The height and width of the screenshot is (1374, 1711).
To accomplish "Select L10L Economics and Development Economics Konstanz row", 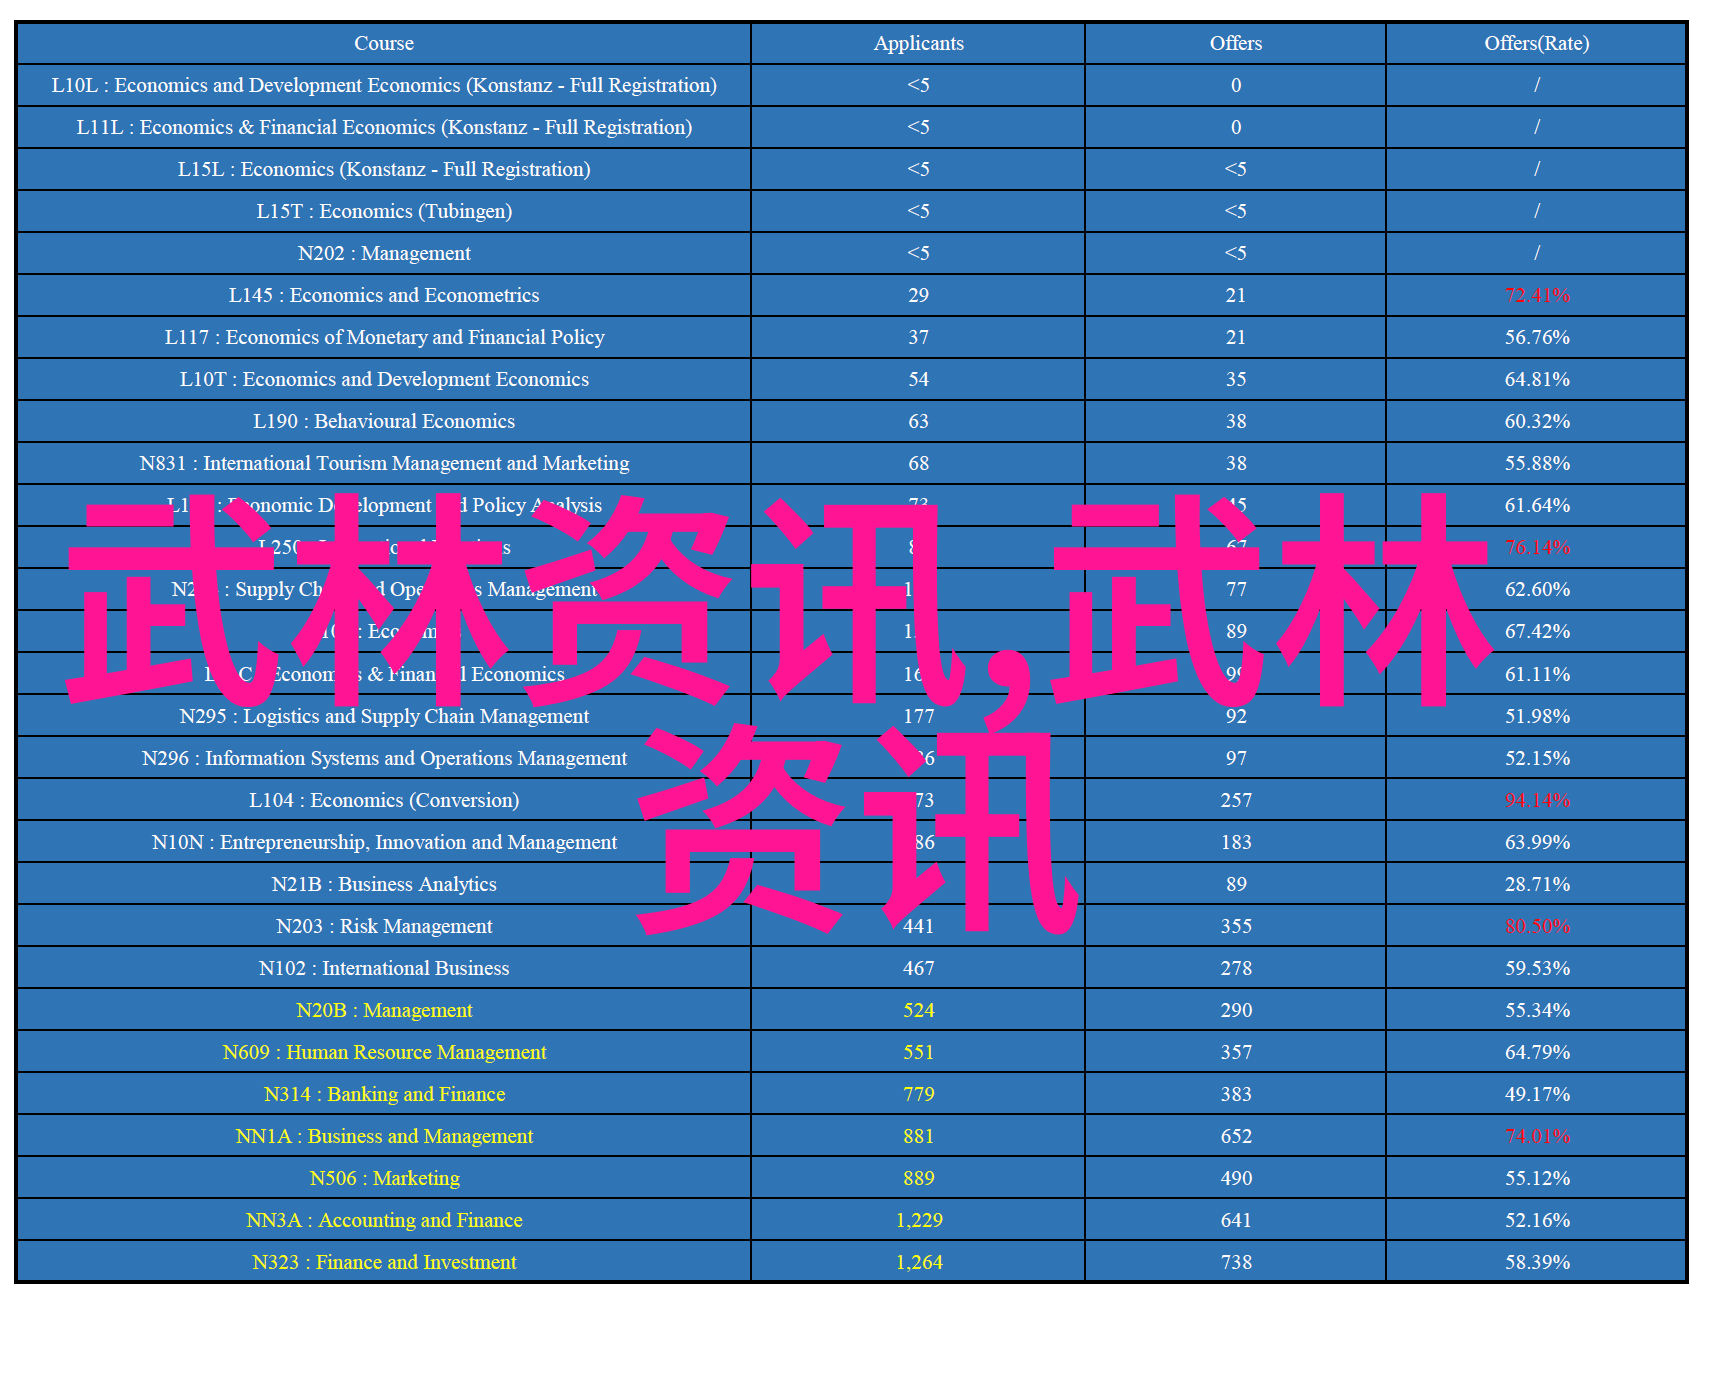I will (384, 85).
